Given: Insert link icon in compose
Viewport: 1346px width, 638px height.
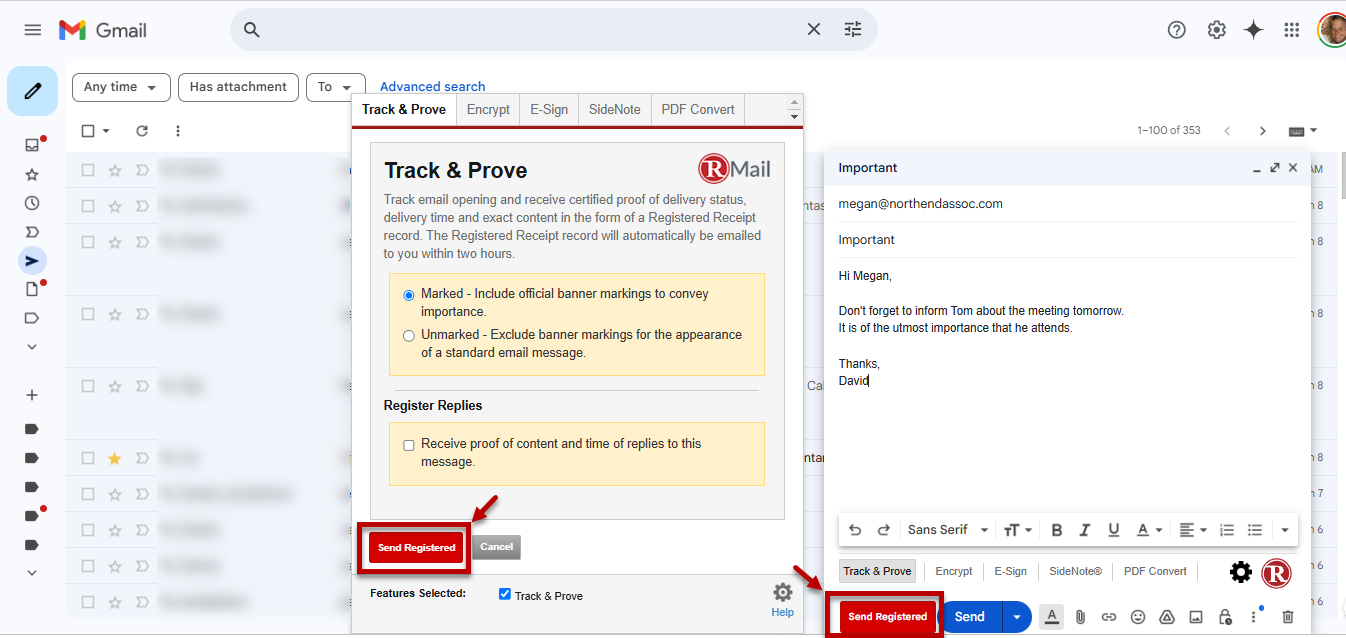Looking at the screenshot, I should tap(1109, 617).
